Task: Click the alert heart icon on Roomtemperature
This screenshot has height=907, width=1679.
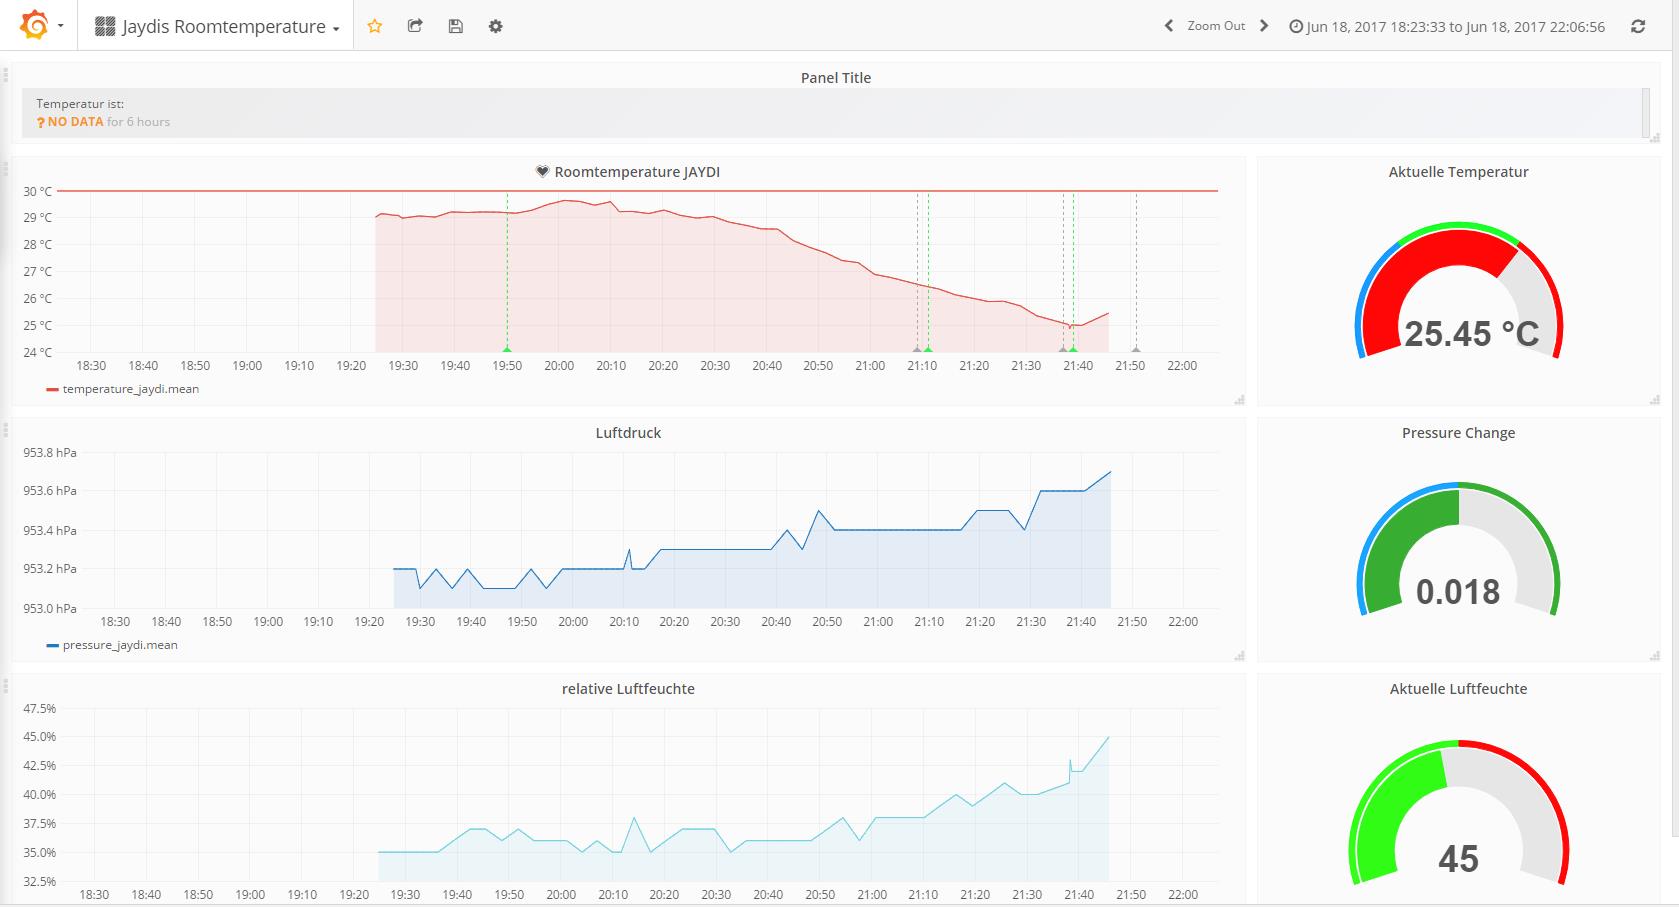Action: (542, 171)
